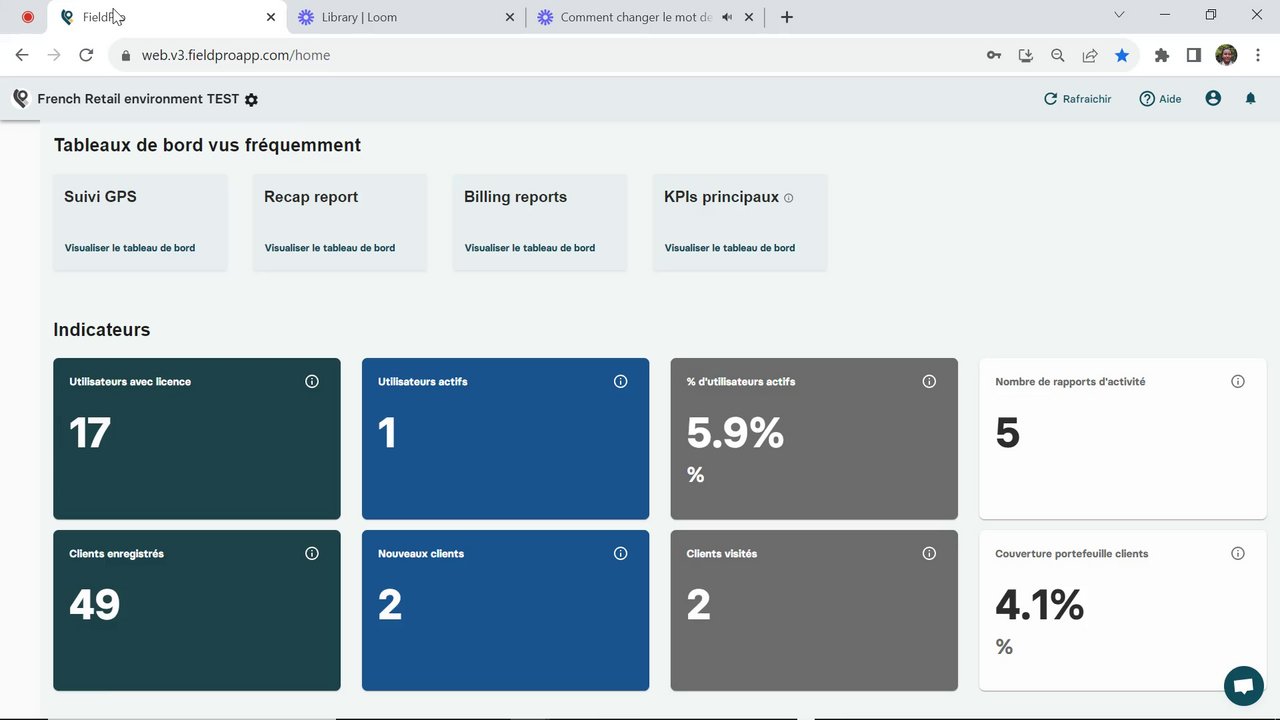The image size is (1280, 720).
Task: View the KPIs principaux dashboard link
Action: [730, 248]
